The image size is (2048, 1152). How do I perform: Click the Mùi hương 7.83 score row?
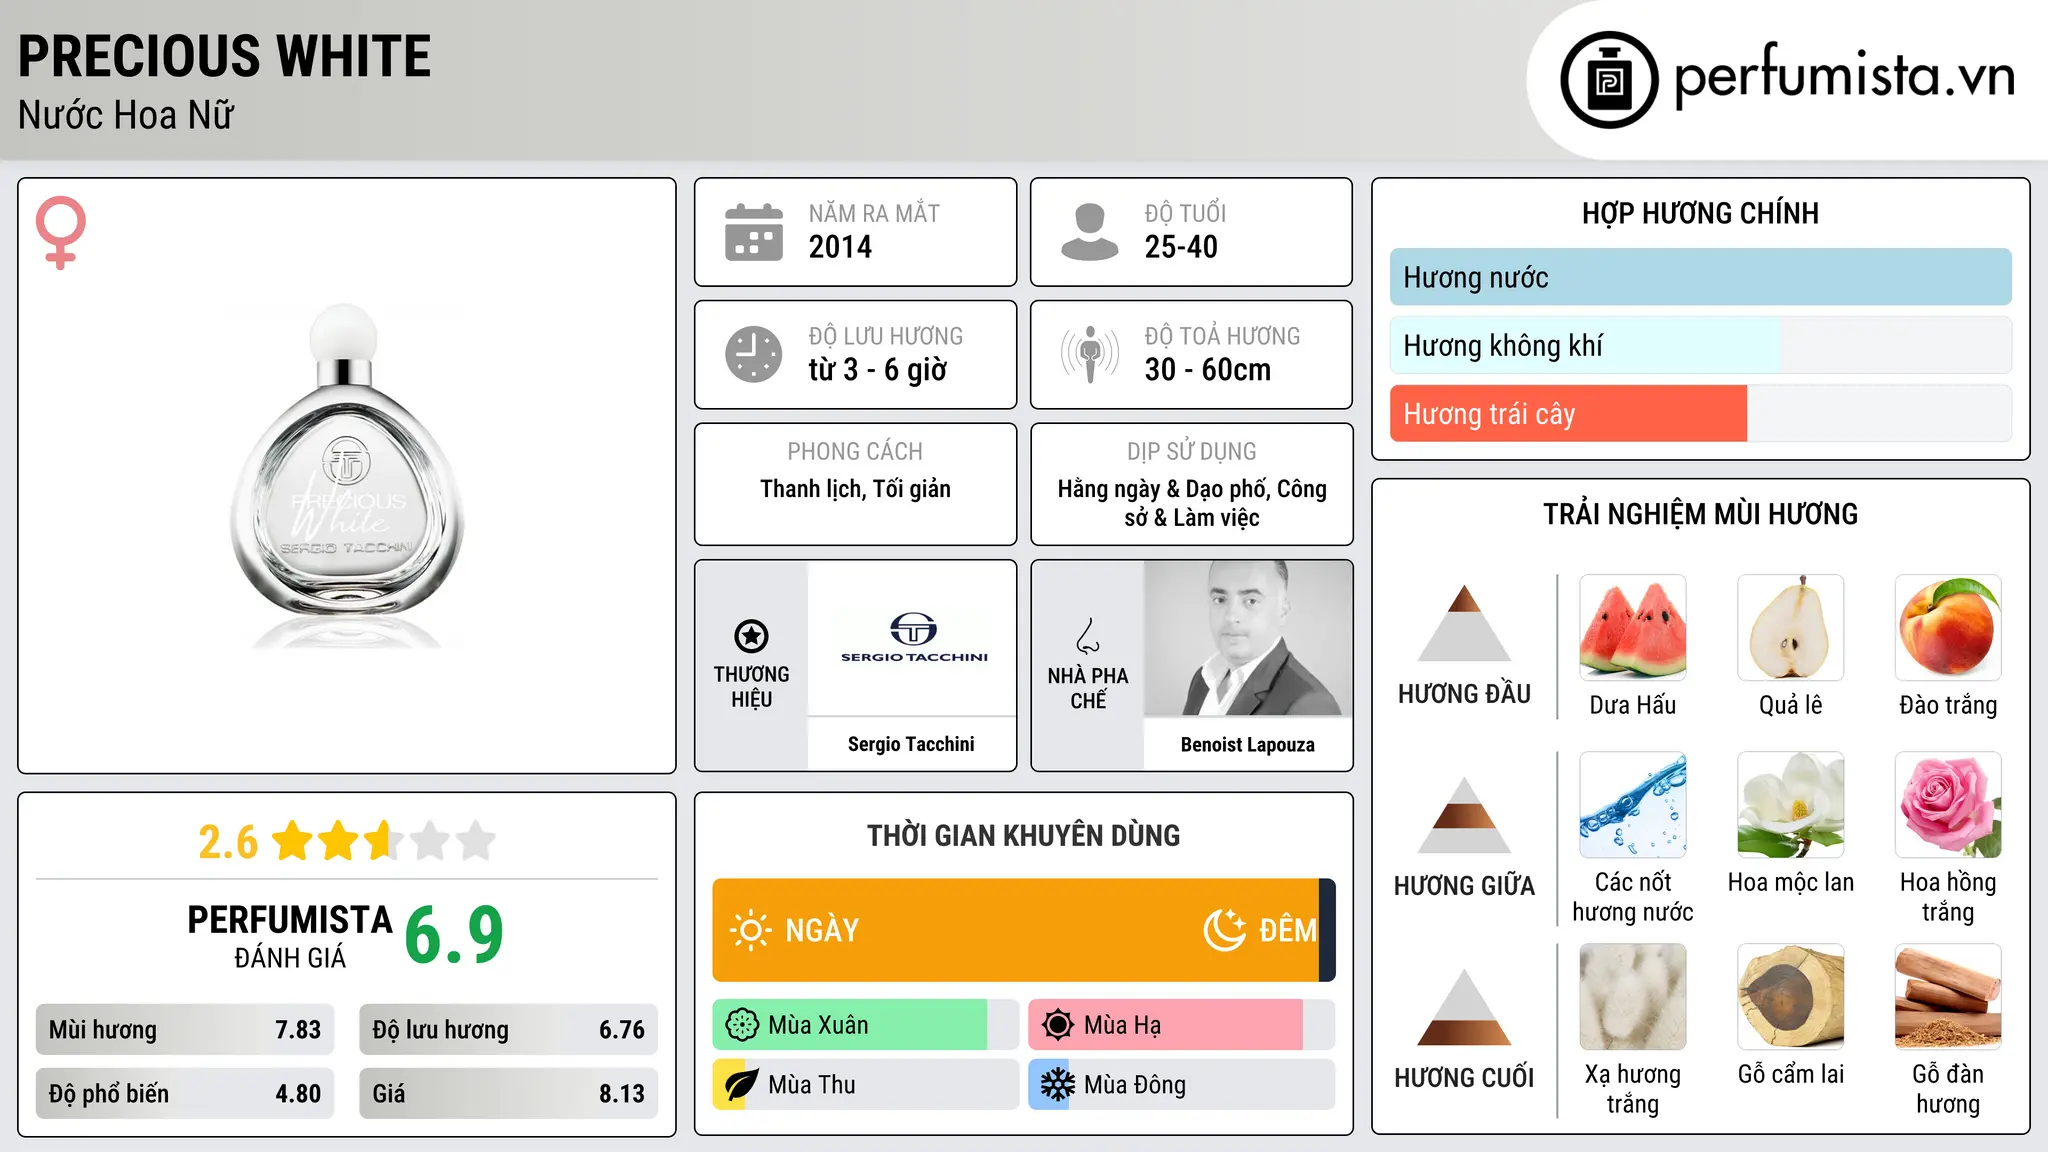(x=185, y=1030)
